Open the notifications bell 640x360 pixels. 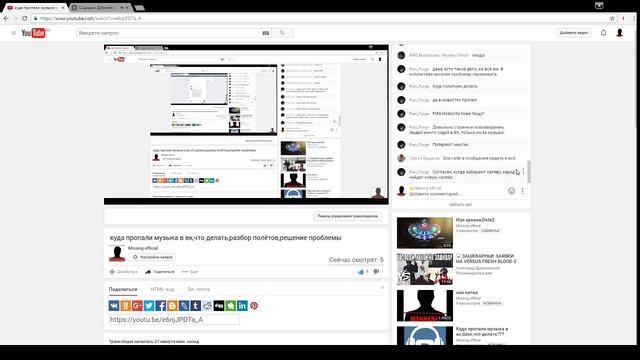click(603, 33)
